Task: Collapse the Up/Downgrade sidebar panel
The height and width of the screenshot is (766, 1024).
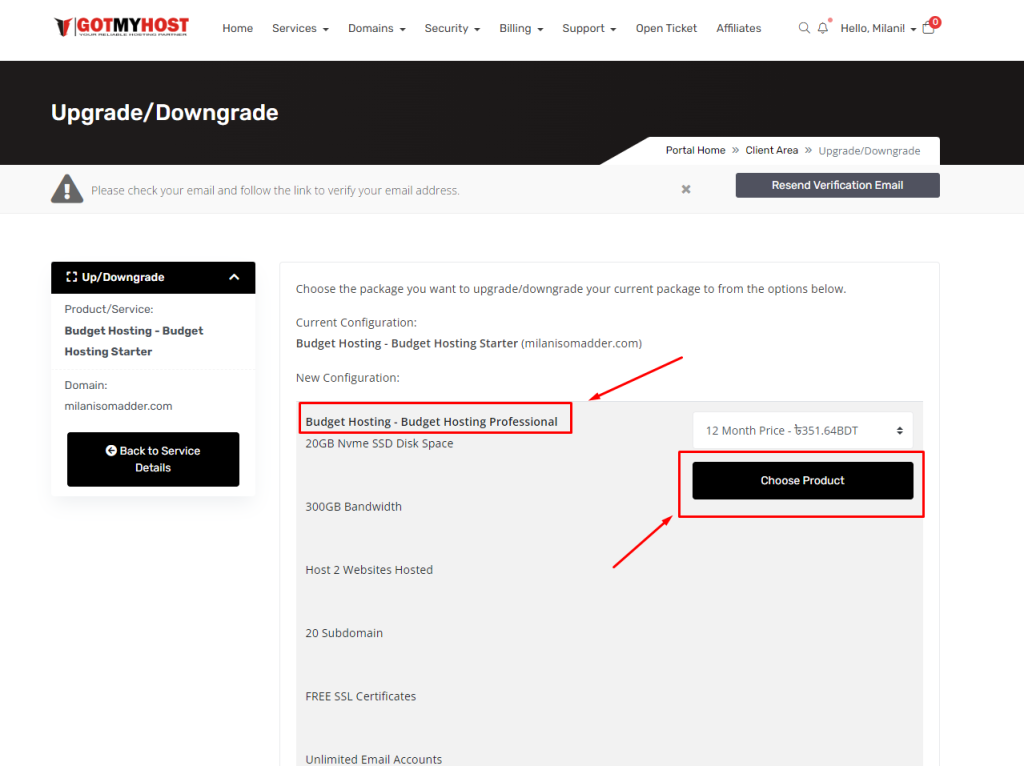Action: click(x=234, y=277)
